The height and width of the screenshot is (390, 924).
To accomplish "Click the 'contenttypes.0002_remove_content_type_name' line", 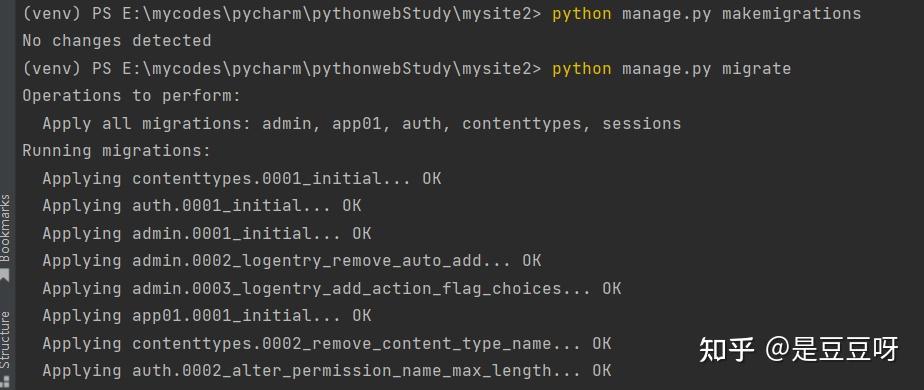I will (x=326, y=343).
